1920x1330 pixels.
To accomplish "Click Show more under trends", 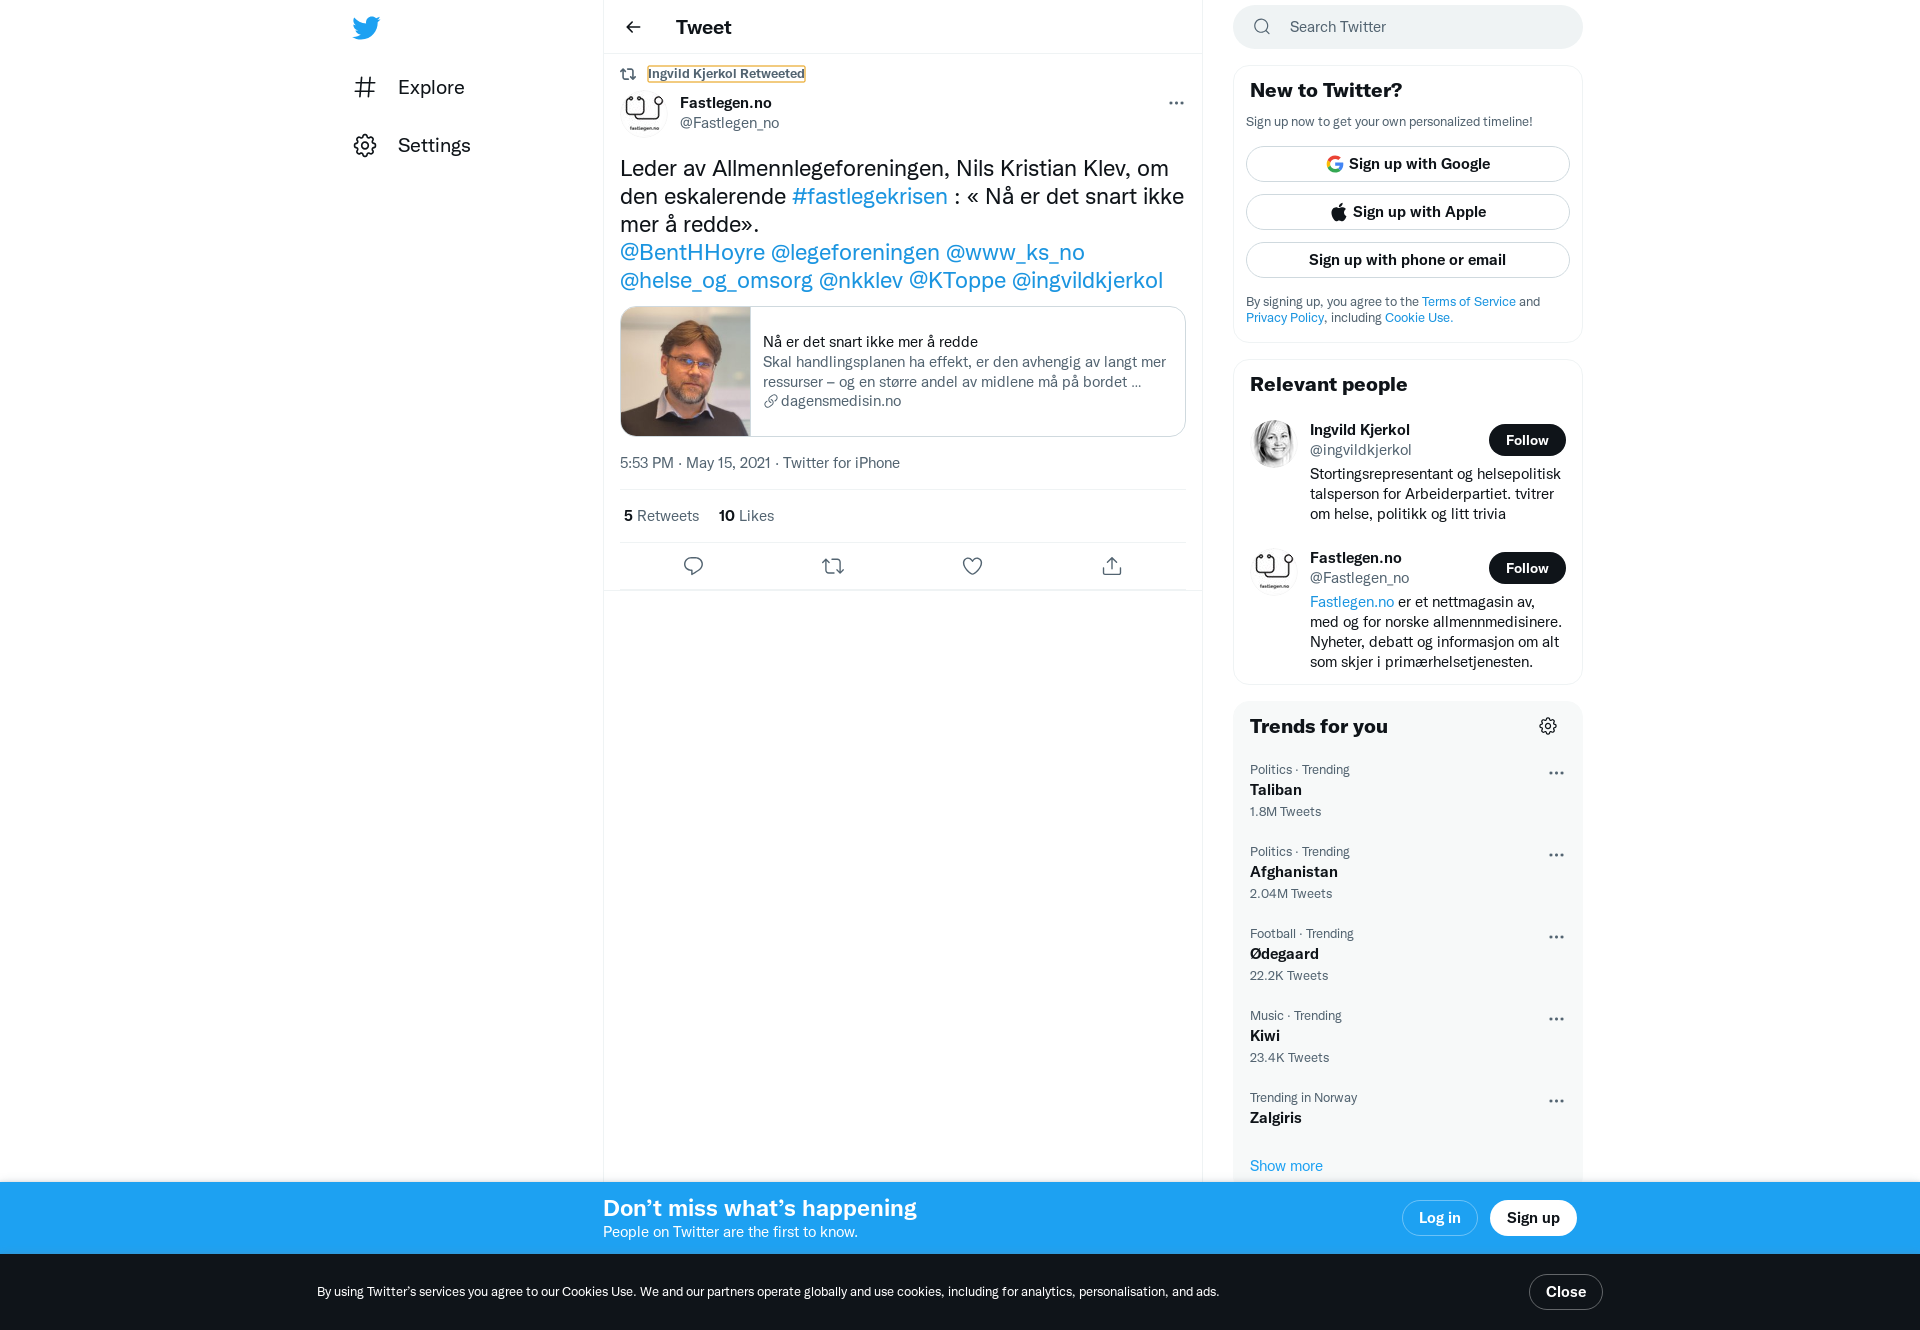I will coord(1286,1166).
